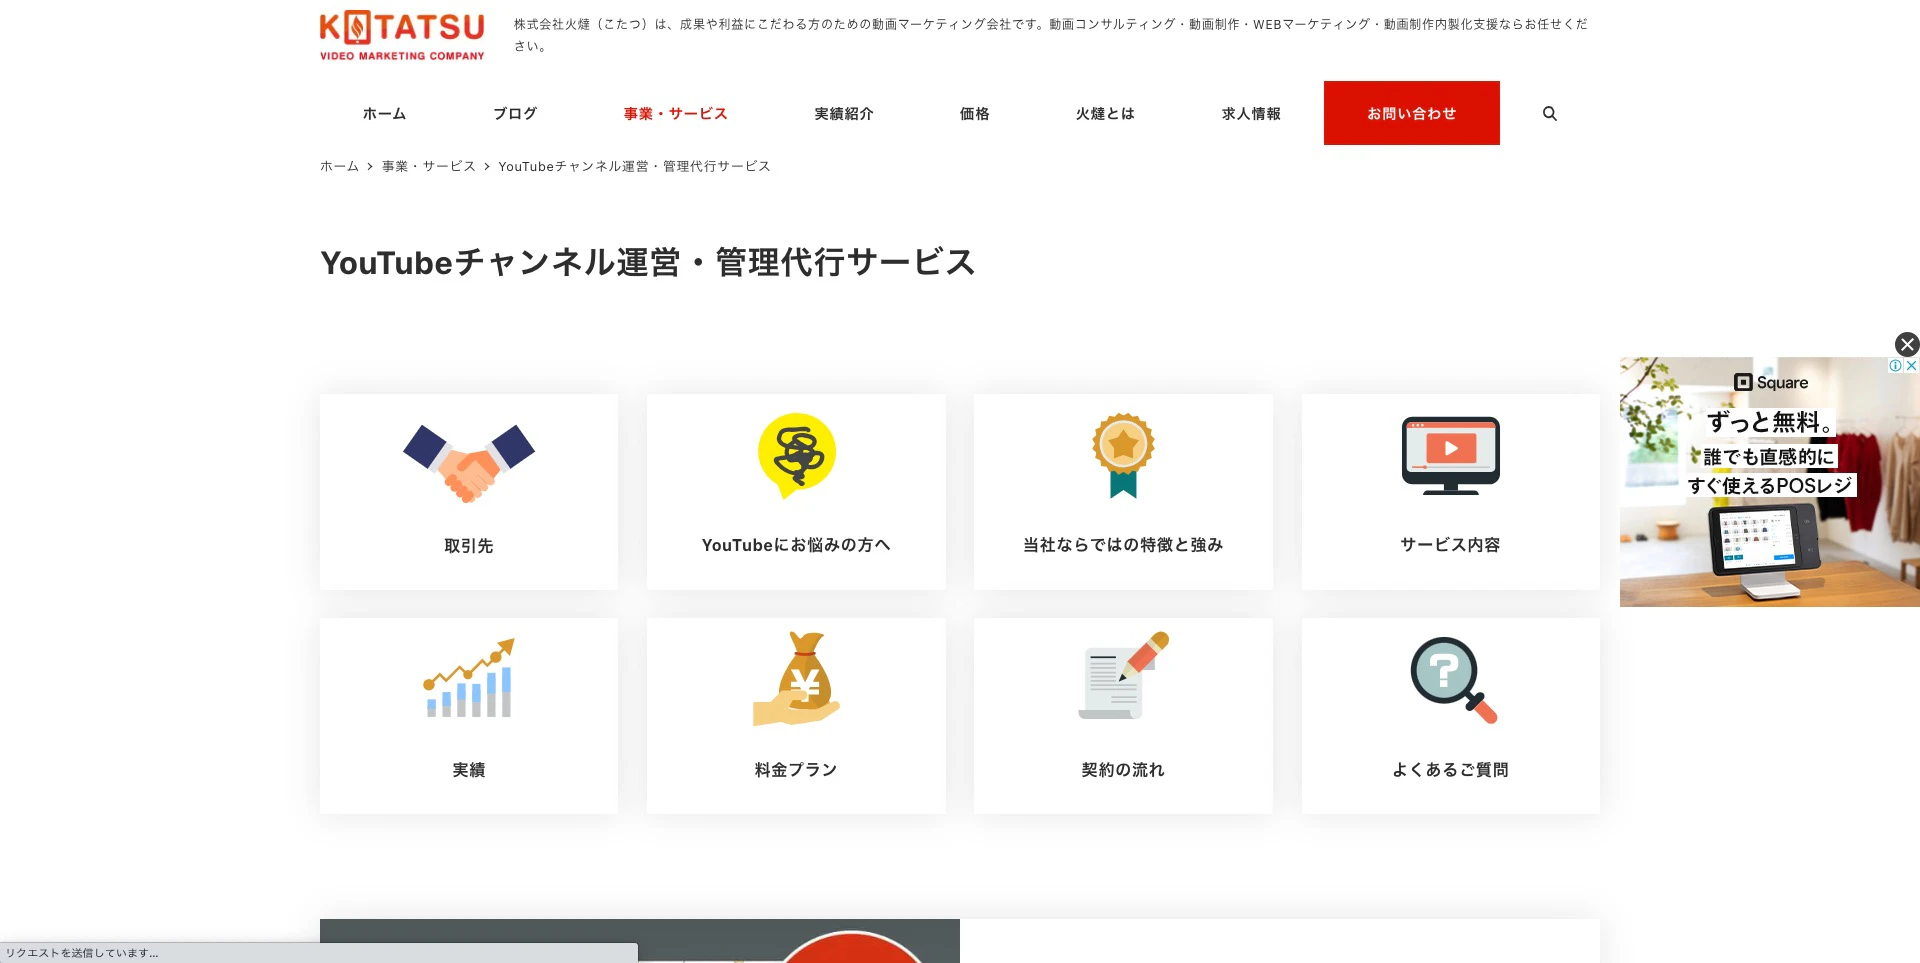The width and height of the screenshot is (1920, 963).
Task: Click 事業・サービス in the breadcrumb trail
Action: tap(429, 166)
